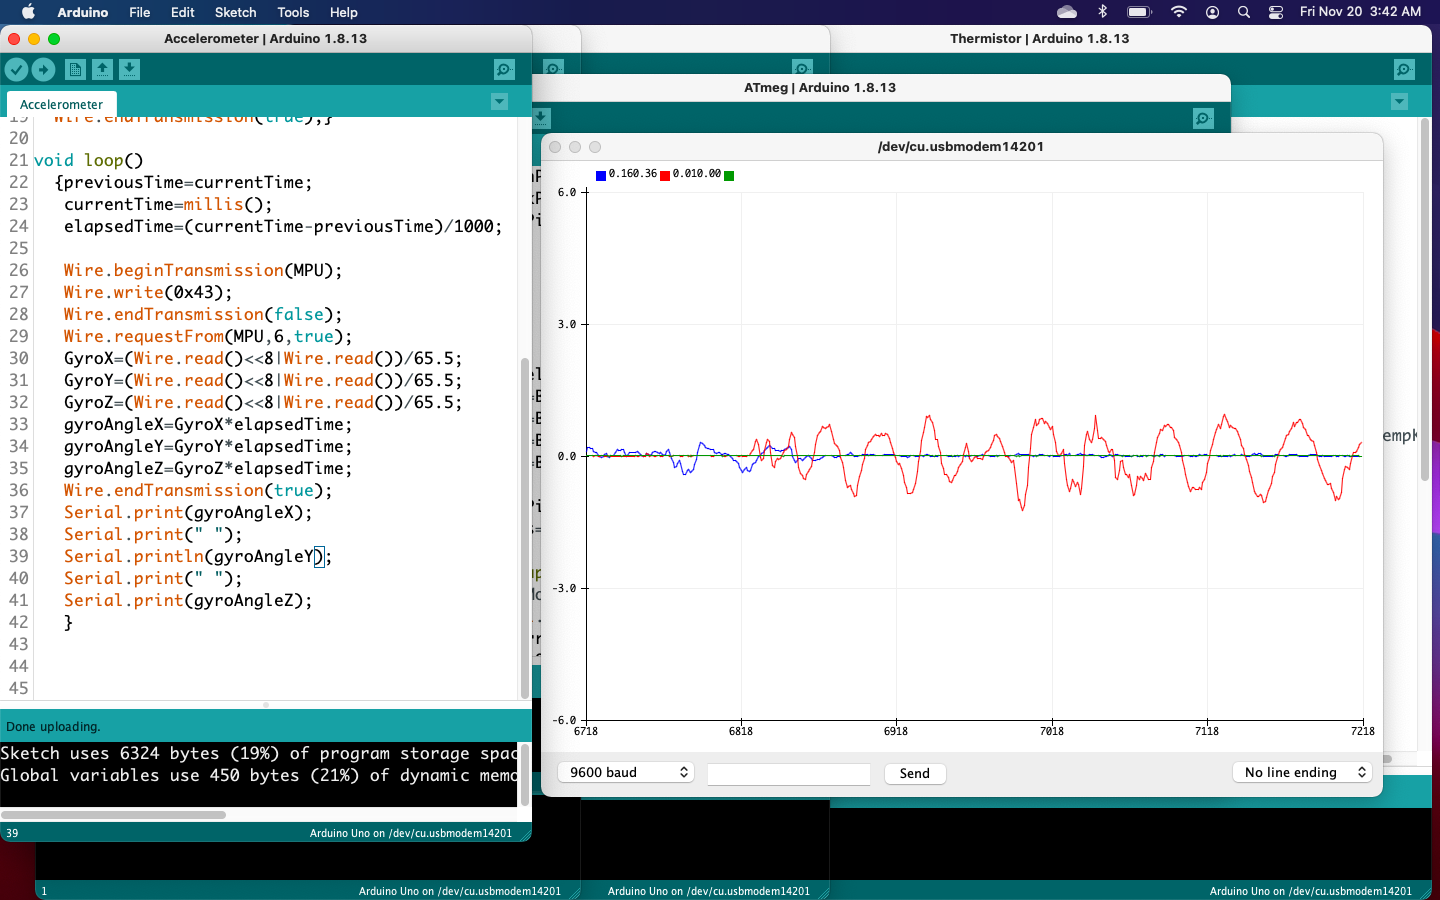1440x900 pixels.
Task: Click the Serial.print(gyroAngleX); line
Action: click(x=188, y=512)
